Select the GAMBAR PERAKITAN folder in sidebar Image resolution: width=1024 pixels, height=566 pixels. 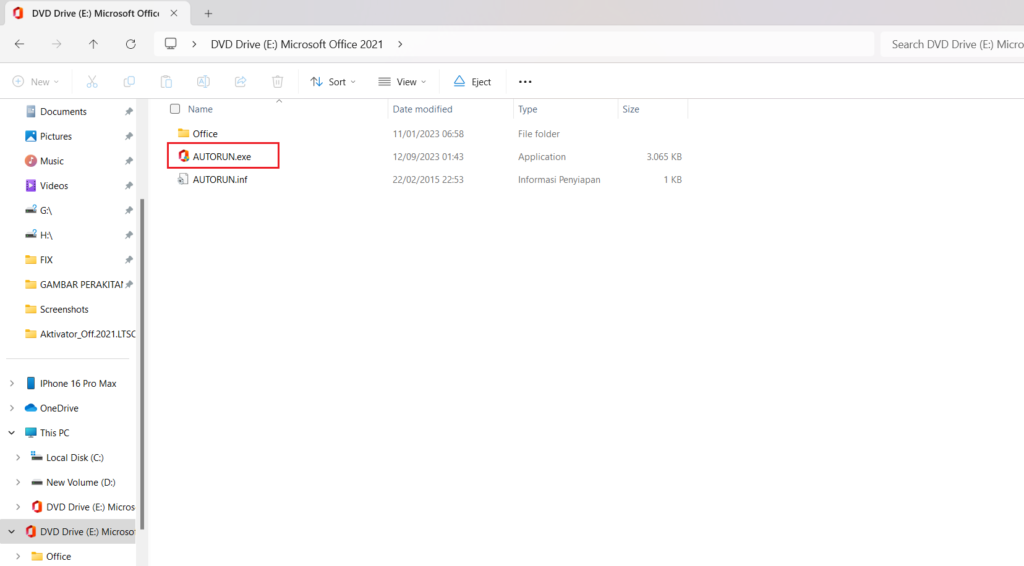pos(73,285)
